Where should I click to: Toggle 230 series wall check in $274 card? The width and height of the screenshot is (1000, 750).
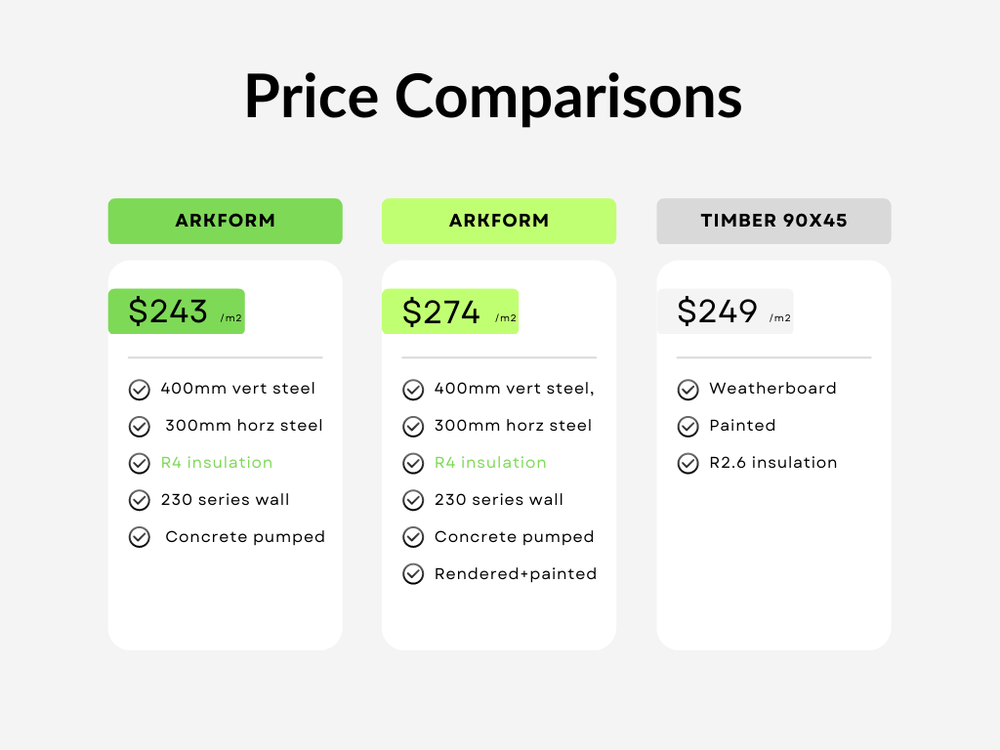point(413,500)
